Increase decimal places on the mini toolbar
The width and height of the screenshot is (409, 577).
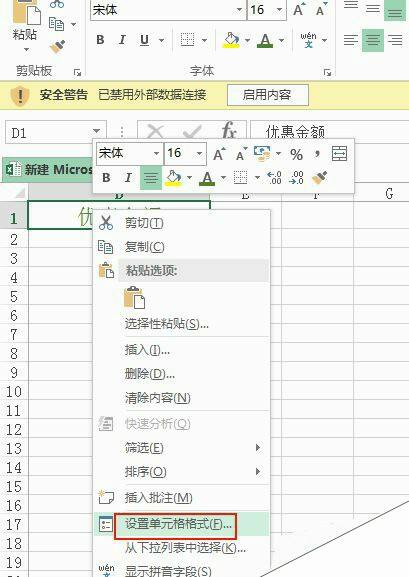point(274,178)
